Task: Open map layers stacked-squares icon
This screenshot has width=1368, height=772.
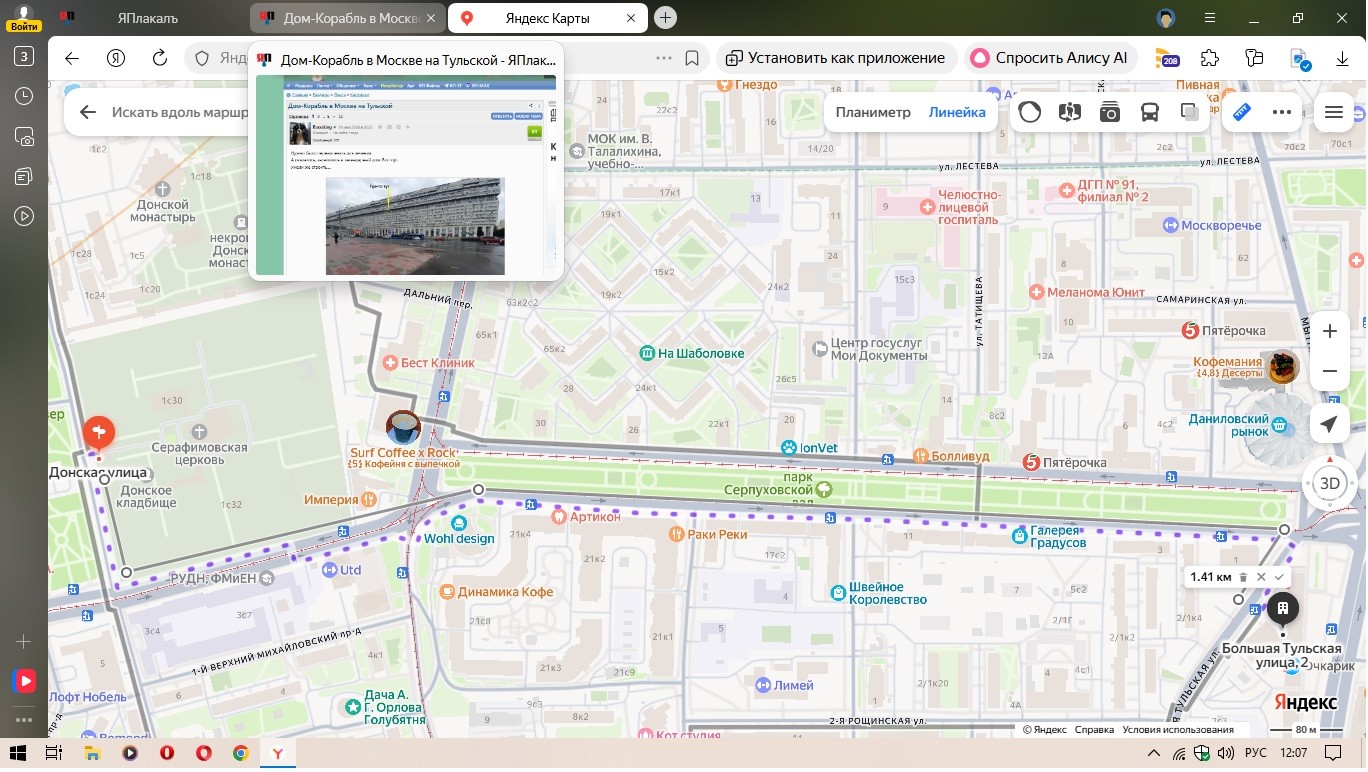Action: 1189,112
